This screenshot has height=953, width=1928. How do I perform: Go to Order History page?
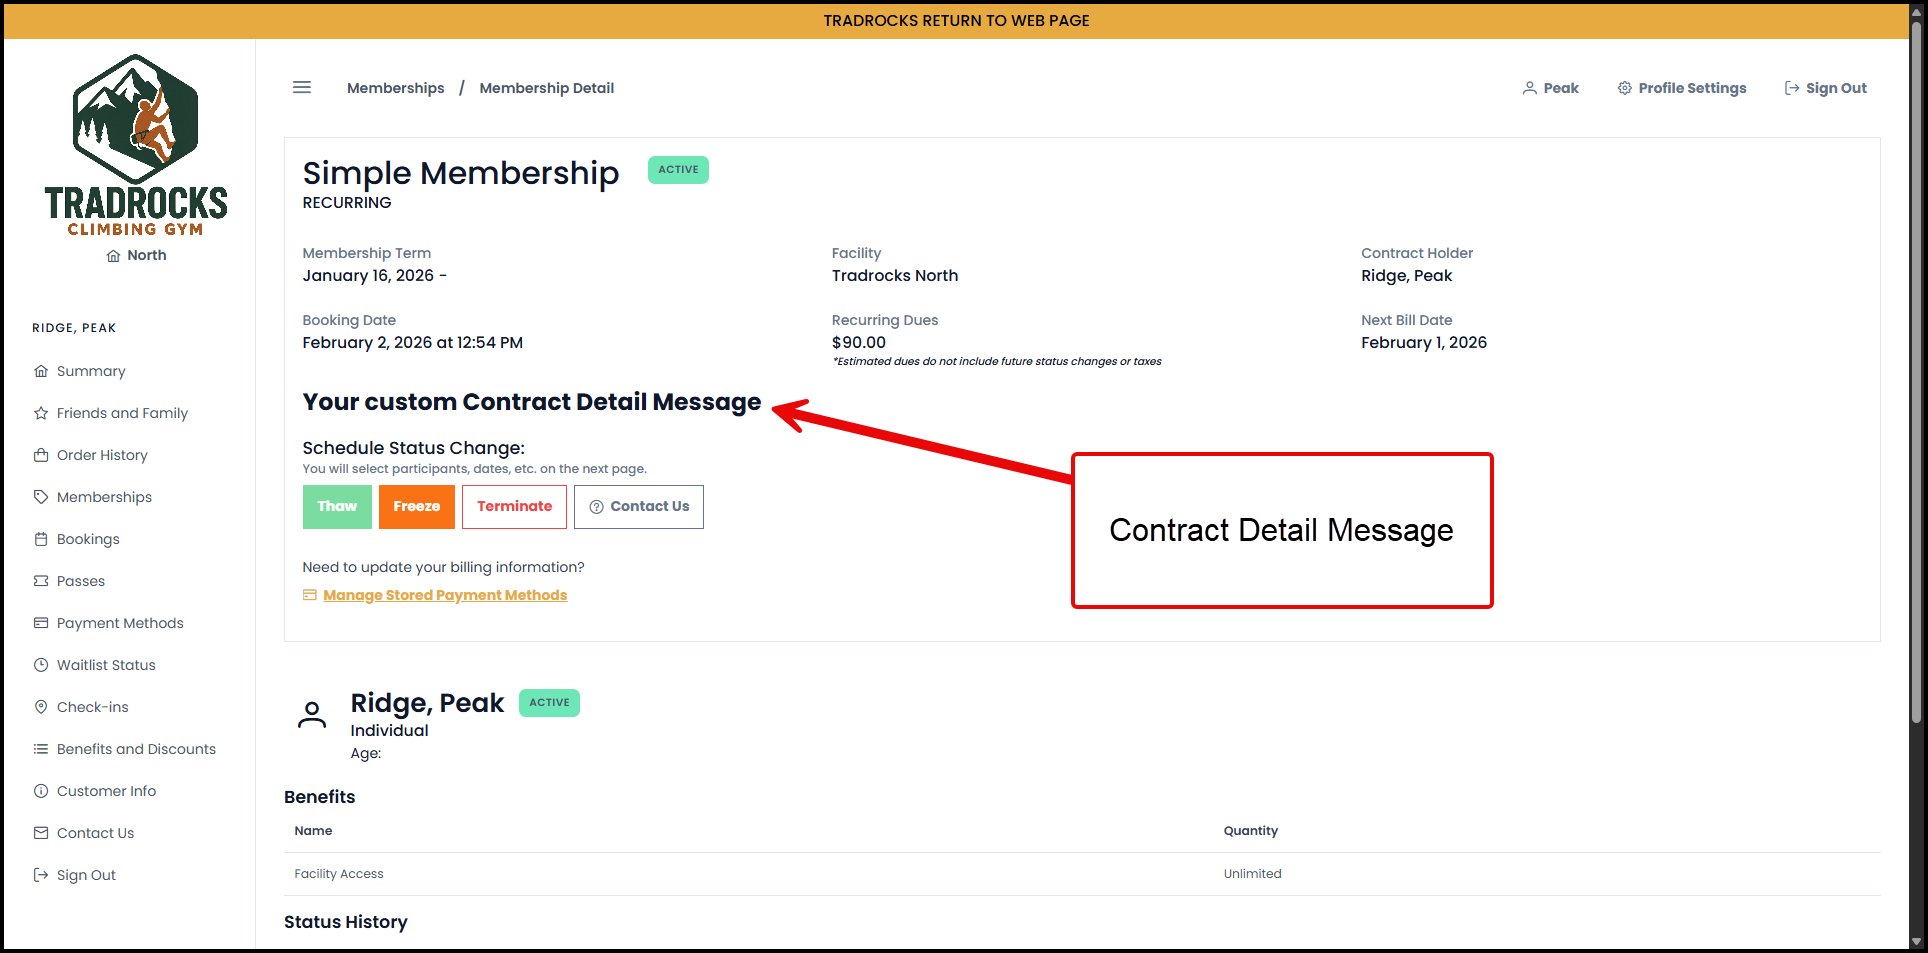[x=101, y=455]
